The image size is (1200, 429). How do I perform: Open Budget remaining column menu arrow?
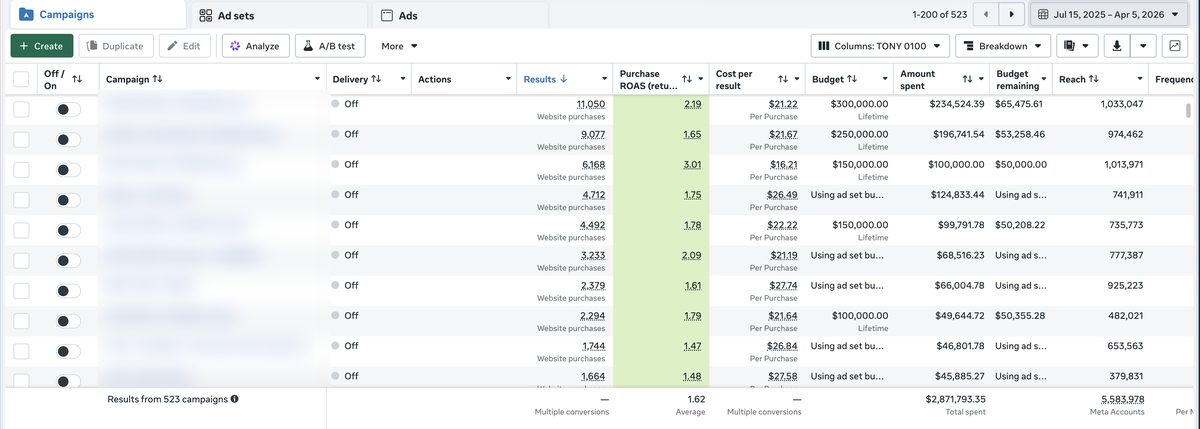1044,79
